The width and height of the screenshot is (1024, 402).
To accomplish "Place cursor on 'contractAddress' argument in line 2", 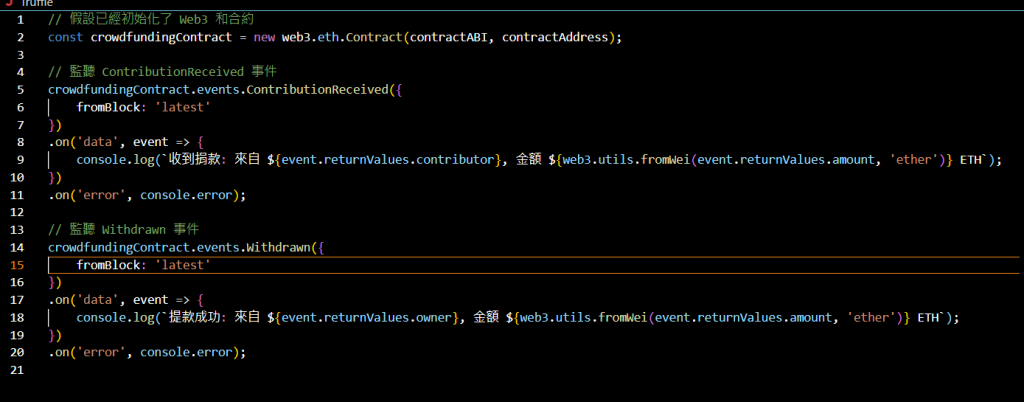I will pos(554,37).
